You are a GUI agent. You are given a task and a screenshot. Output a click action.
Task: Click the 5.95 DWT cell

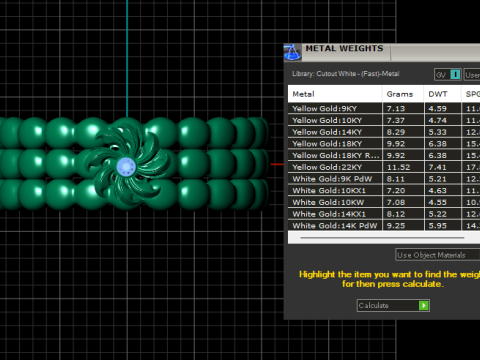click(x=443, y=225)
